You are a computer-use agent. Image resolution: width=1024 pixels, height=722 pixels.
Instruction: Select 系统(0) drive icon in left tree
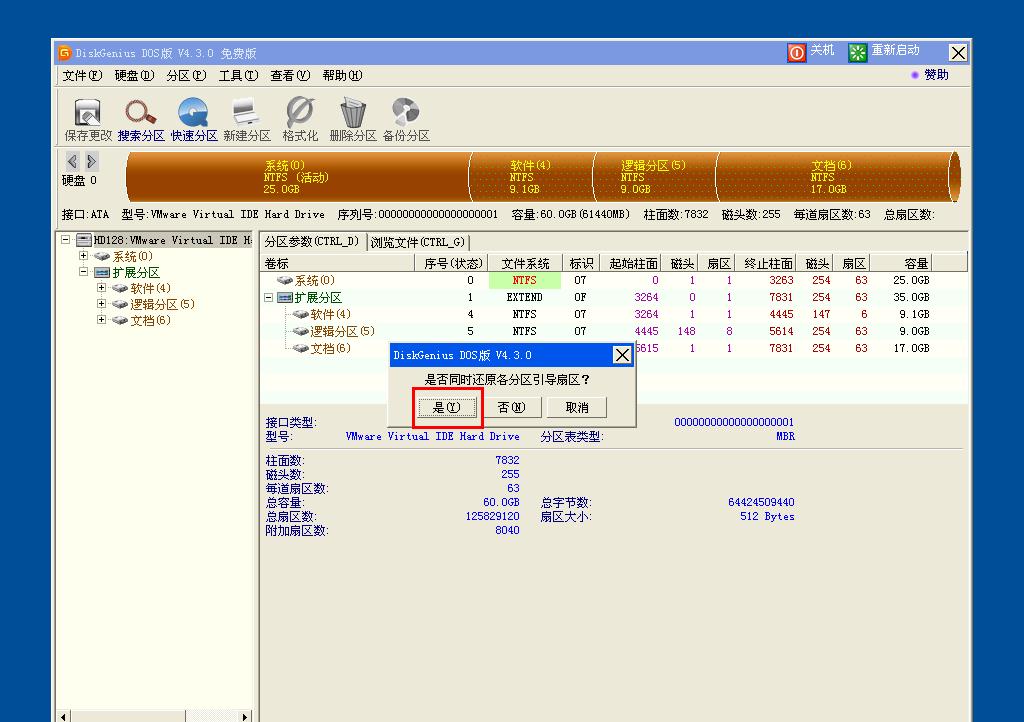point(102,257)
